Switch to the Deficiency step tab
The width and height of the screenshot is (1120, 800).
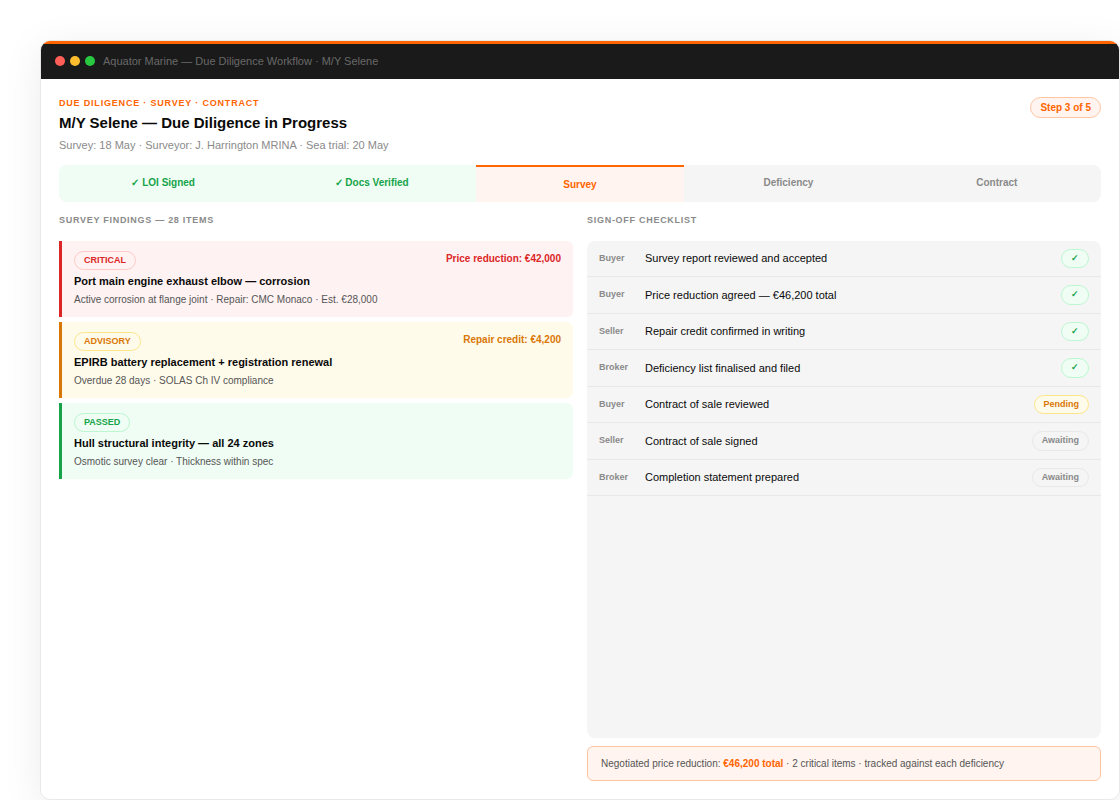[x=788, y=183]
